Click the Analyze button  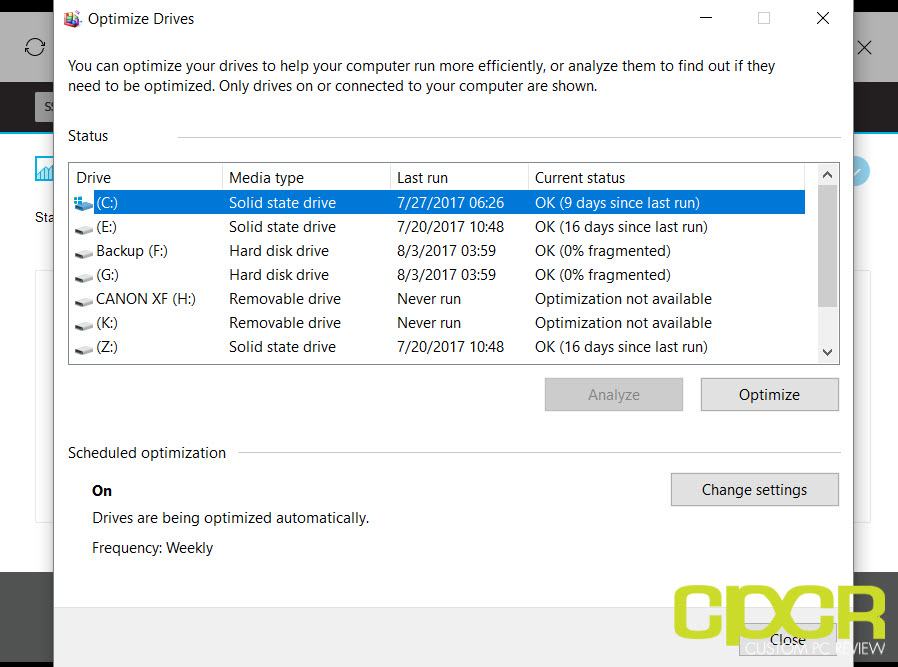pos(613,394)
